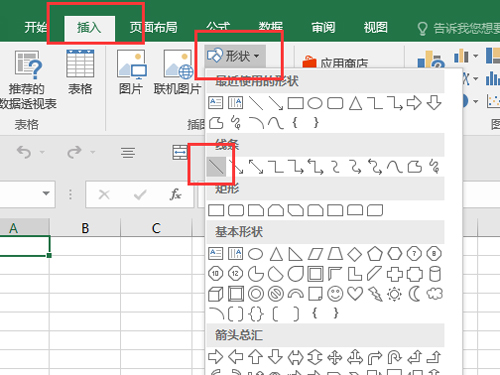Pick the text box in recent shapes
This screenshot has width=500, height=375.
coord(216,103)
